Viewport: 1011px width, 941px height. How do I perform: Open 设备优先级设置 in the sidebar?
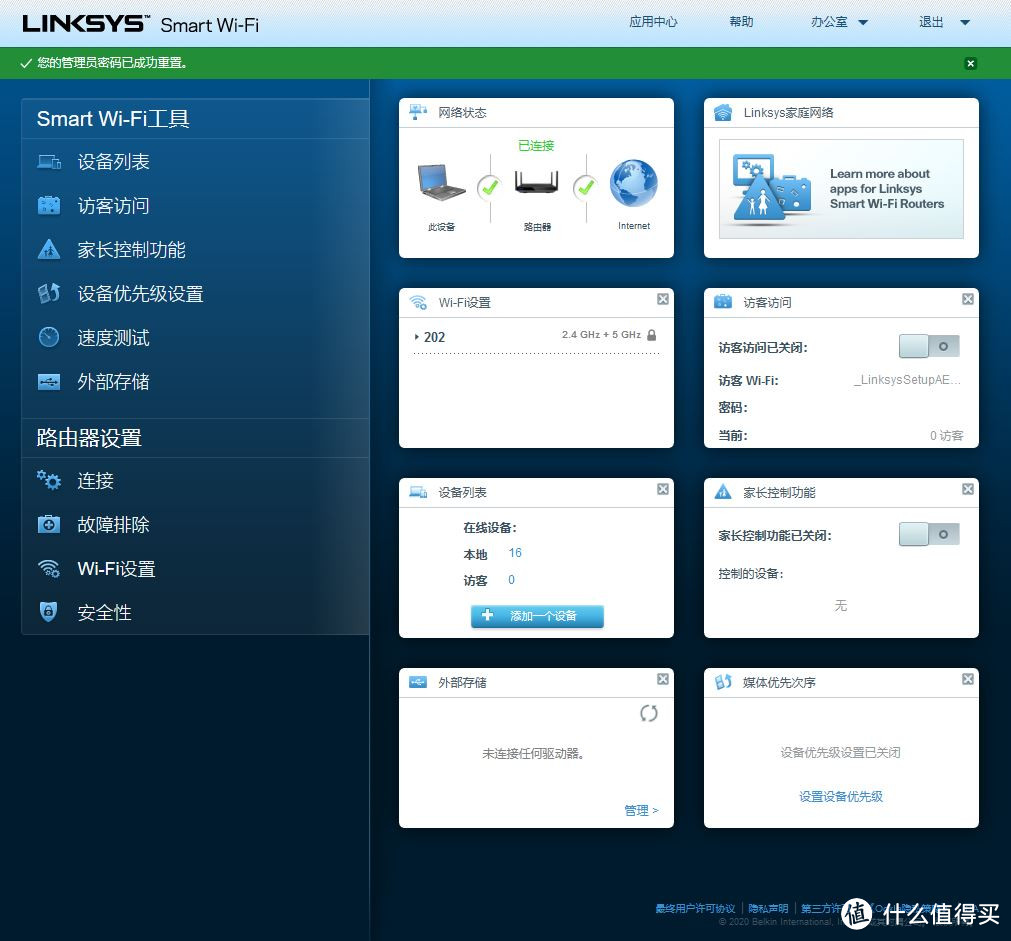(141, 294)
